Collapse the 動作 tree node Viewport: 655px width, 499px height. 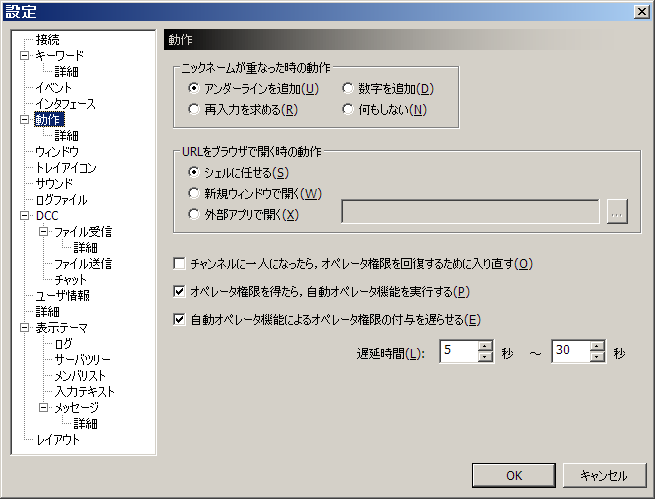click(25, 120)
